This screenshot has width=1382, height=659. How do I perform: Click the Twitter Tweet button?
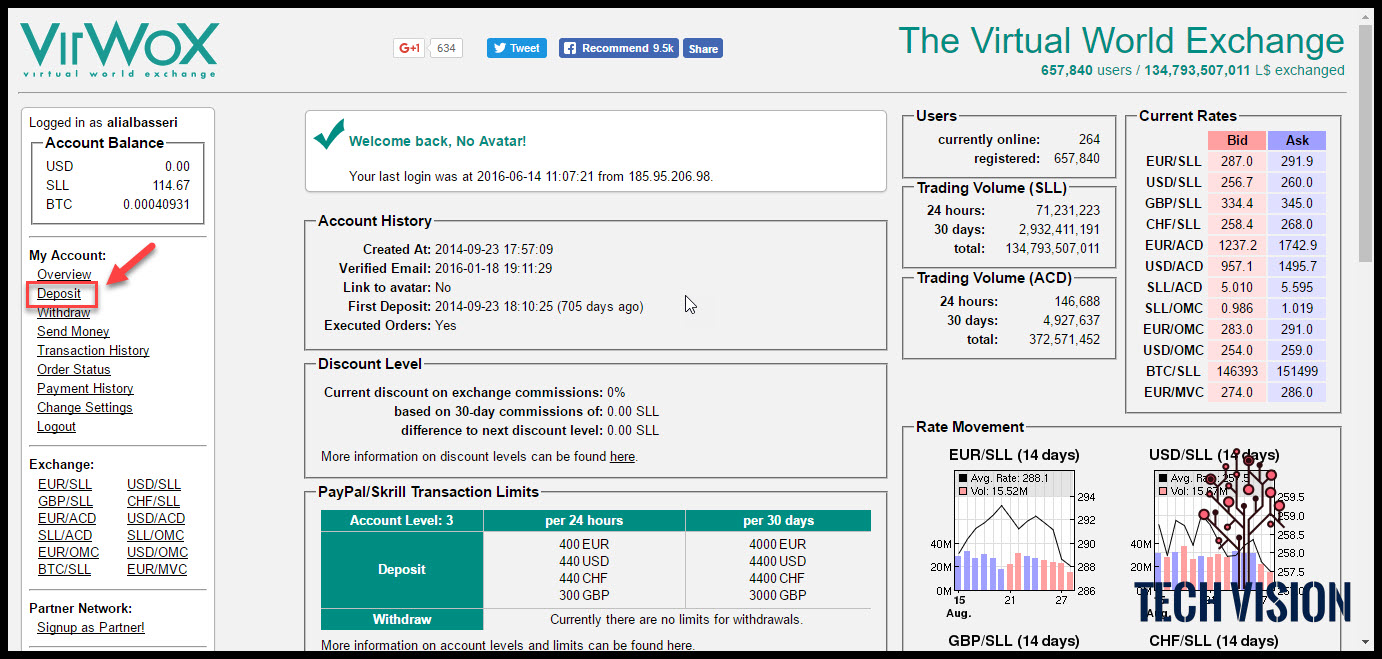(517, 48)
